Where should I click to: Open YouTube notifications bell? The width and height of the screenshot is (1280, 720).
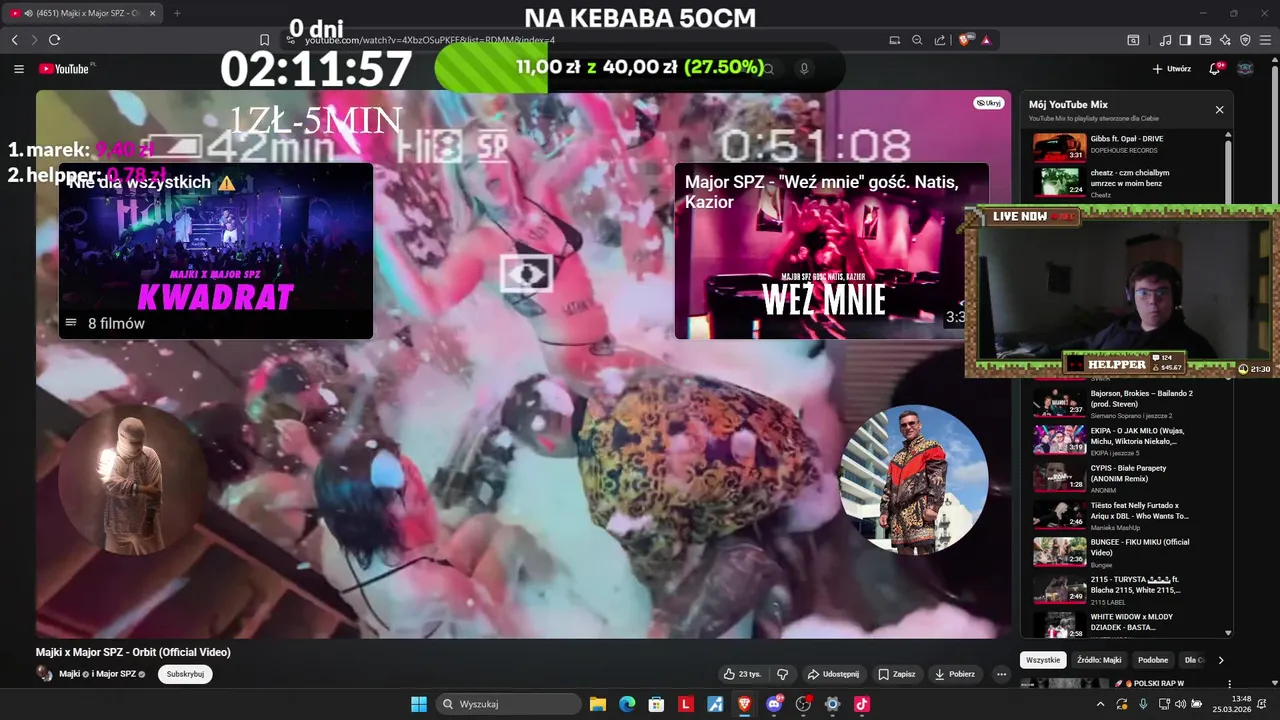[1215, 69]
